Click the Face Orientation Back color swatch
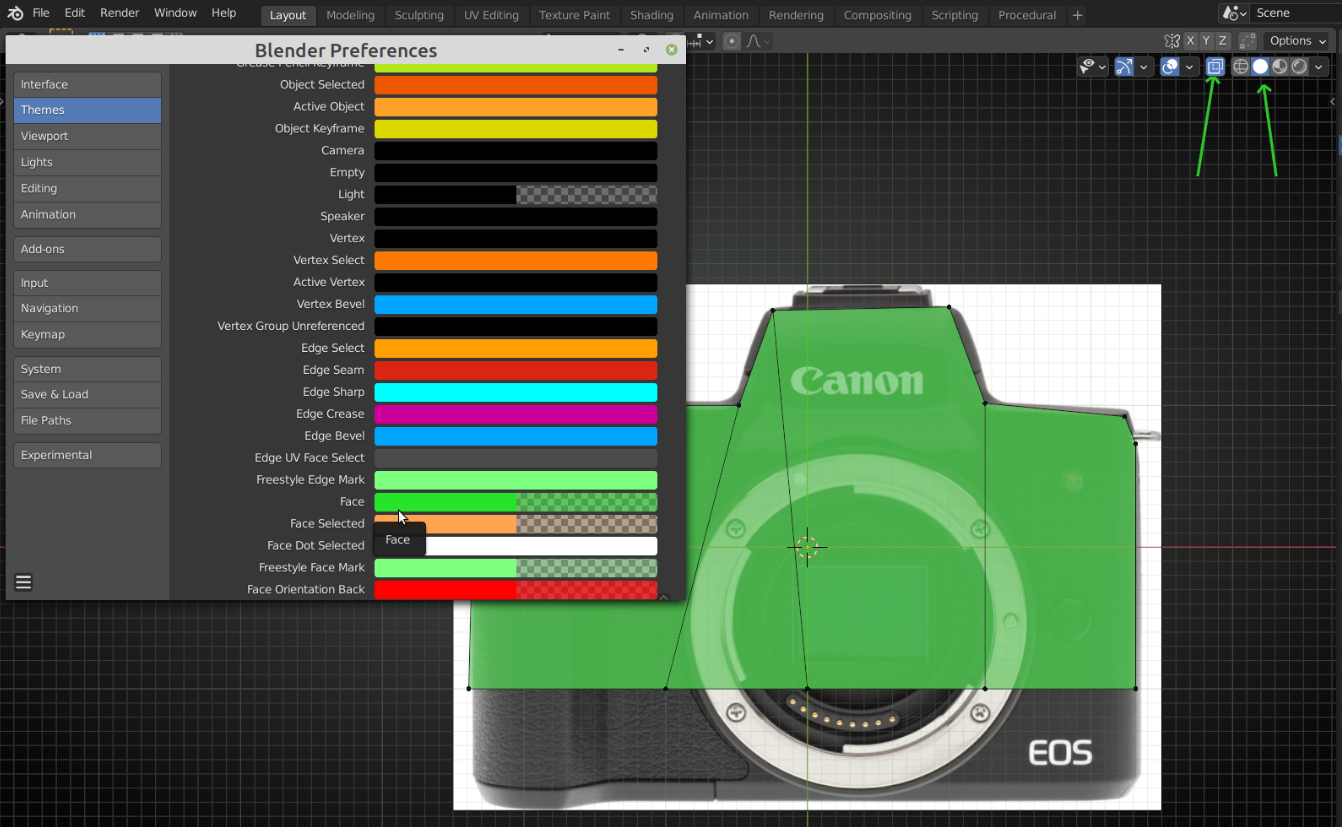Viewport: 1342px width, 827px height. (x=516, y=590)
